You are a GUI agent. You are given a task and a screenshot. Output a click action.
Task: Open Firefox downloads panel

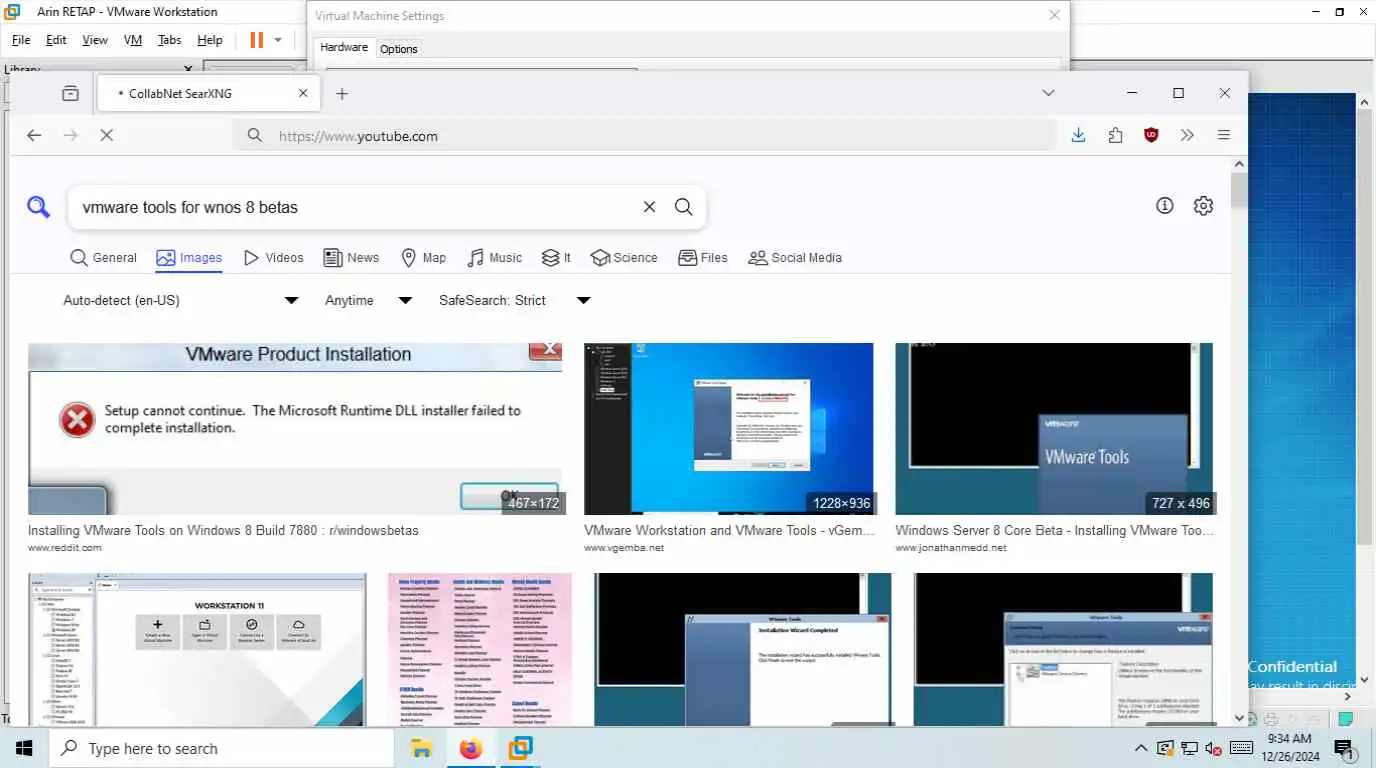pyautogui.click(x=1078, y=135)
